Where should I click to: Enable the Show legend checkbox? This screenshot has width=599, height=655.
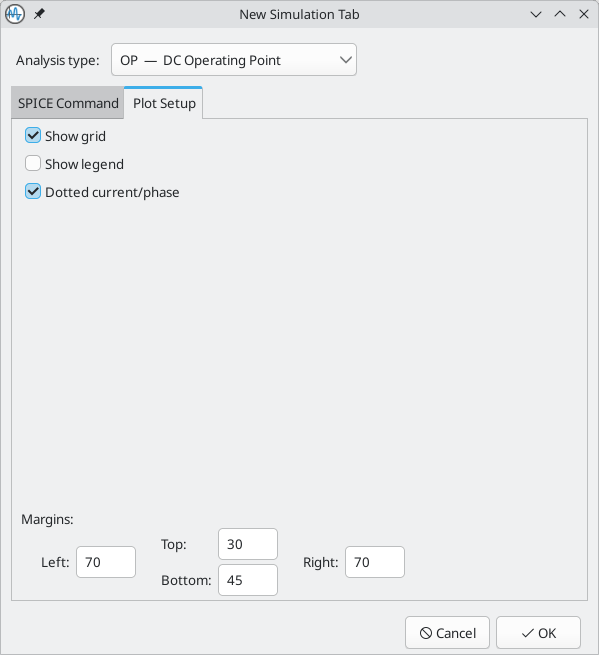coord(33,164)
